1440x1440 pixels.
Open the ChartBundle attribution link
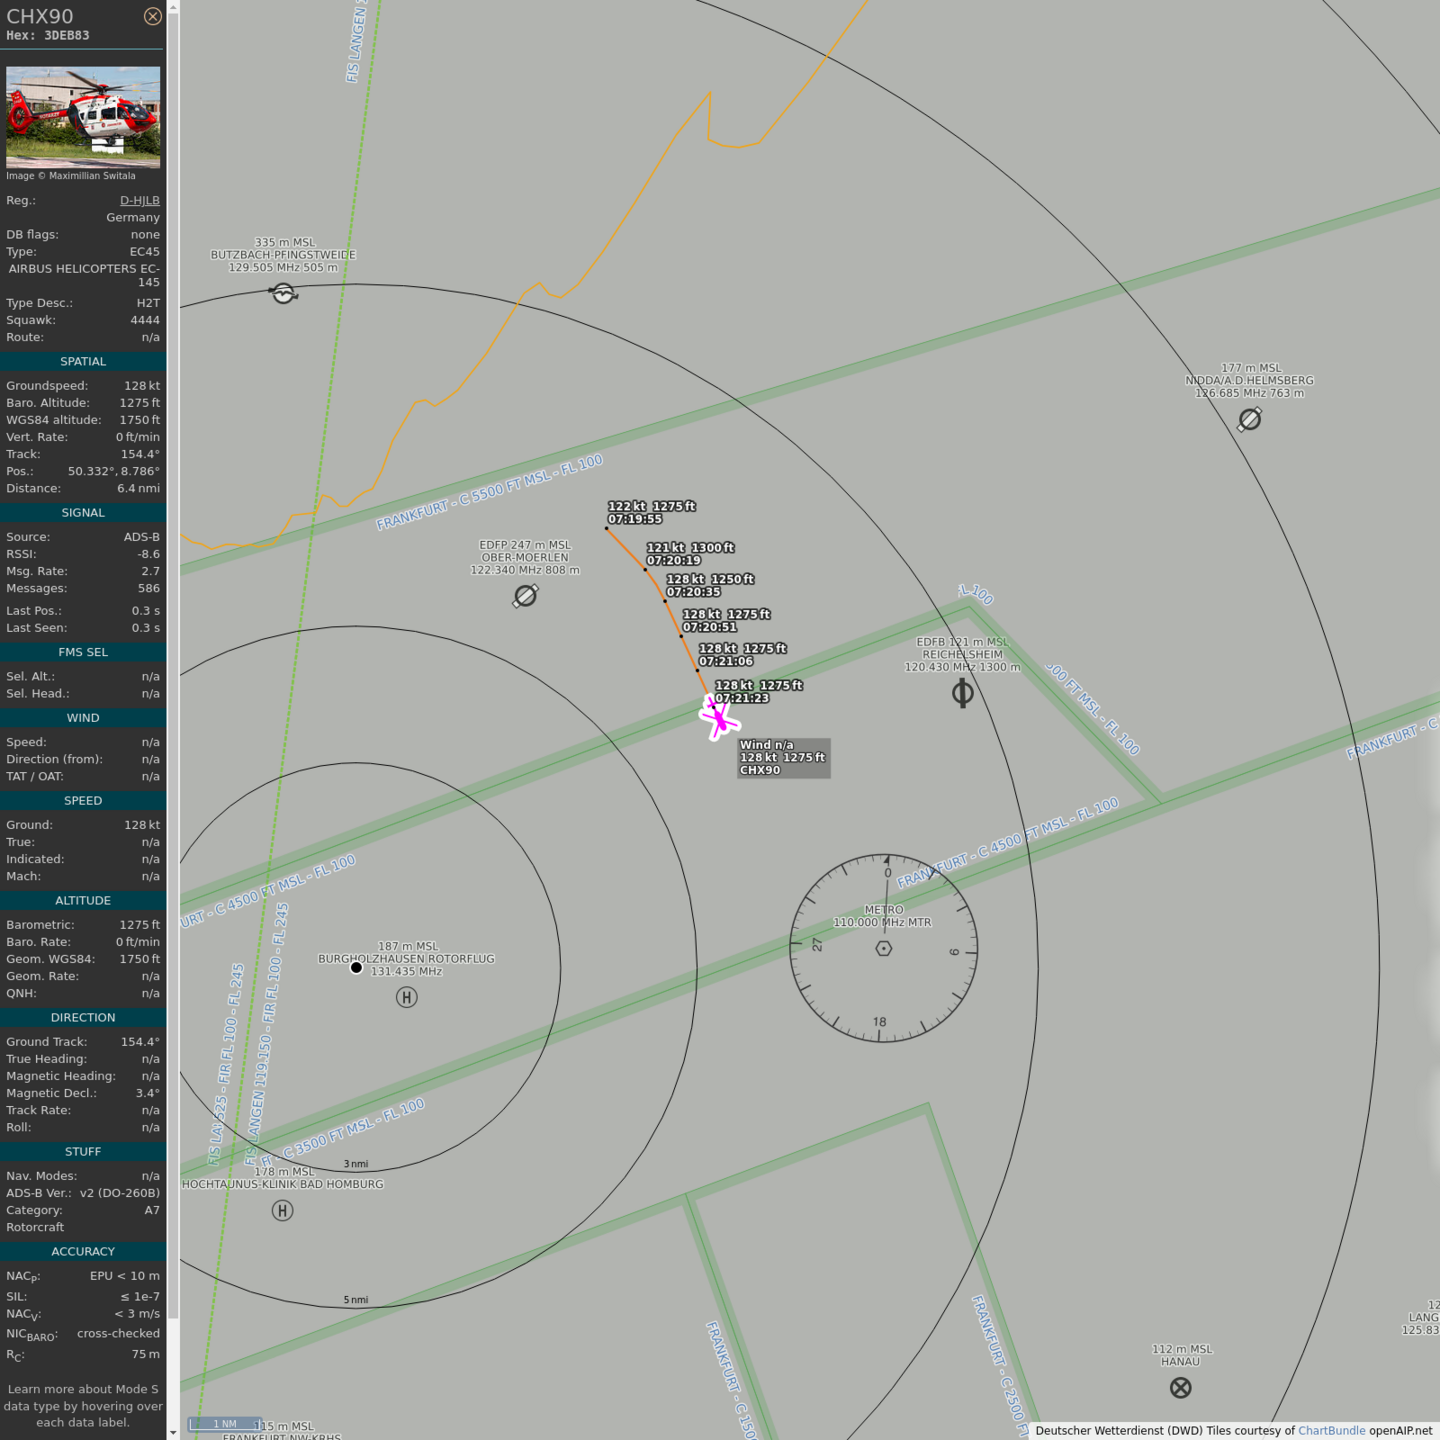[1331, 1430]
